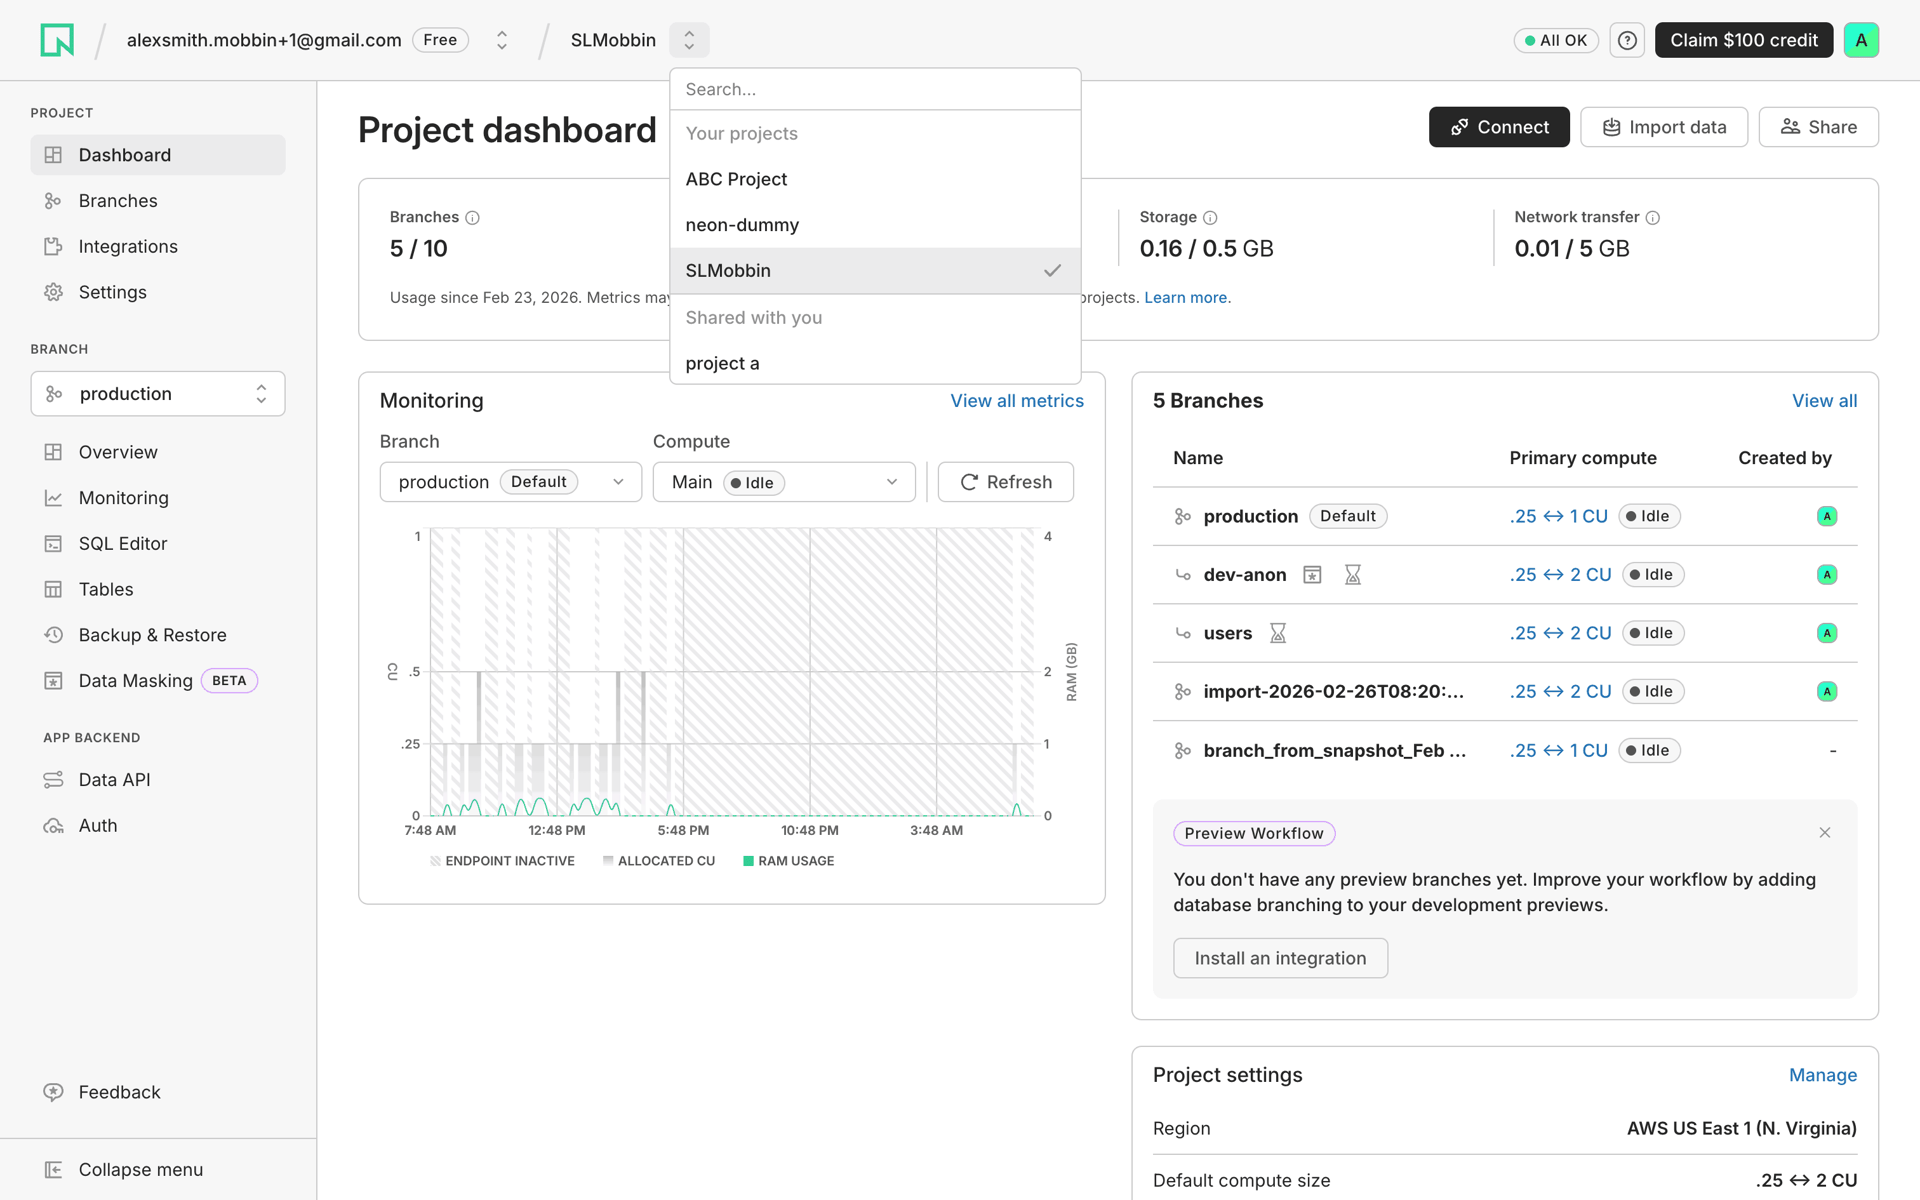Click the Share button

tap(1818, 127)
